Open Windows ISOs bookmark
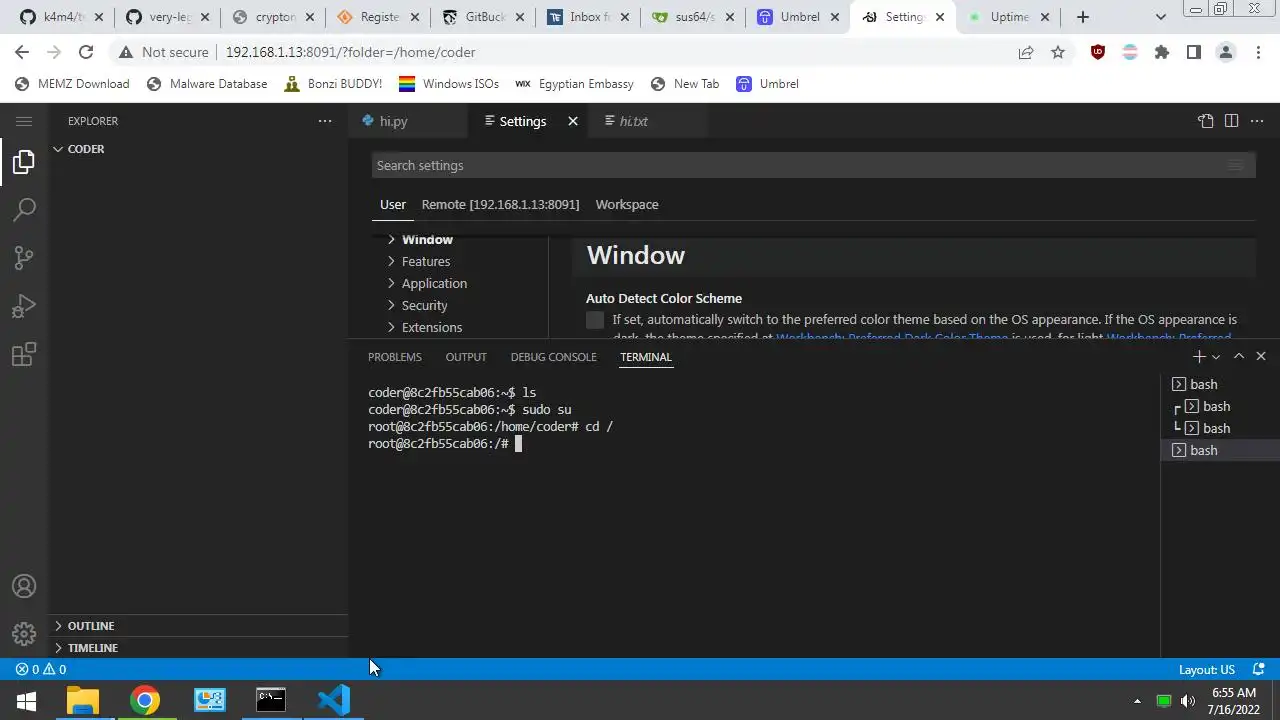The width and height of the screenshot is (1280, 720). point(449,84)
